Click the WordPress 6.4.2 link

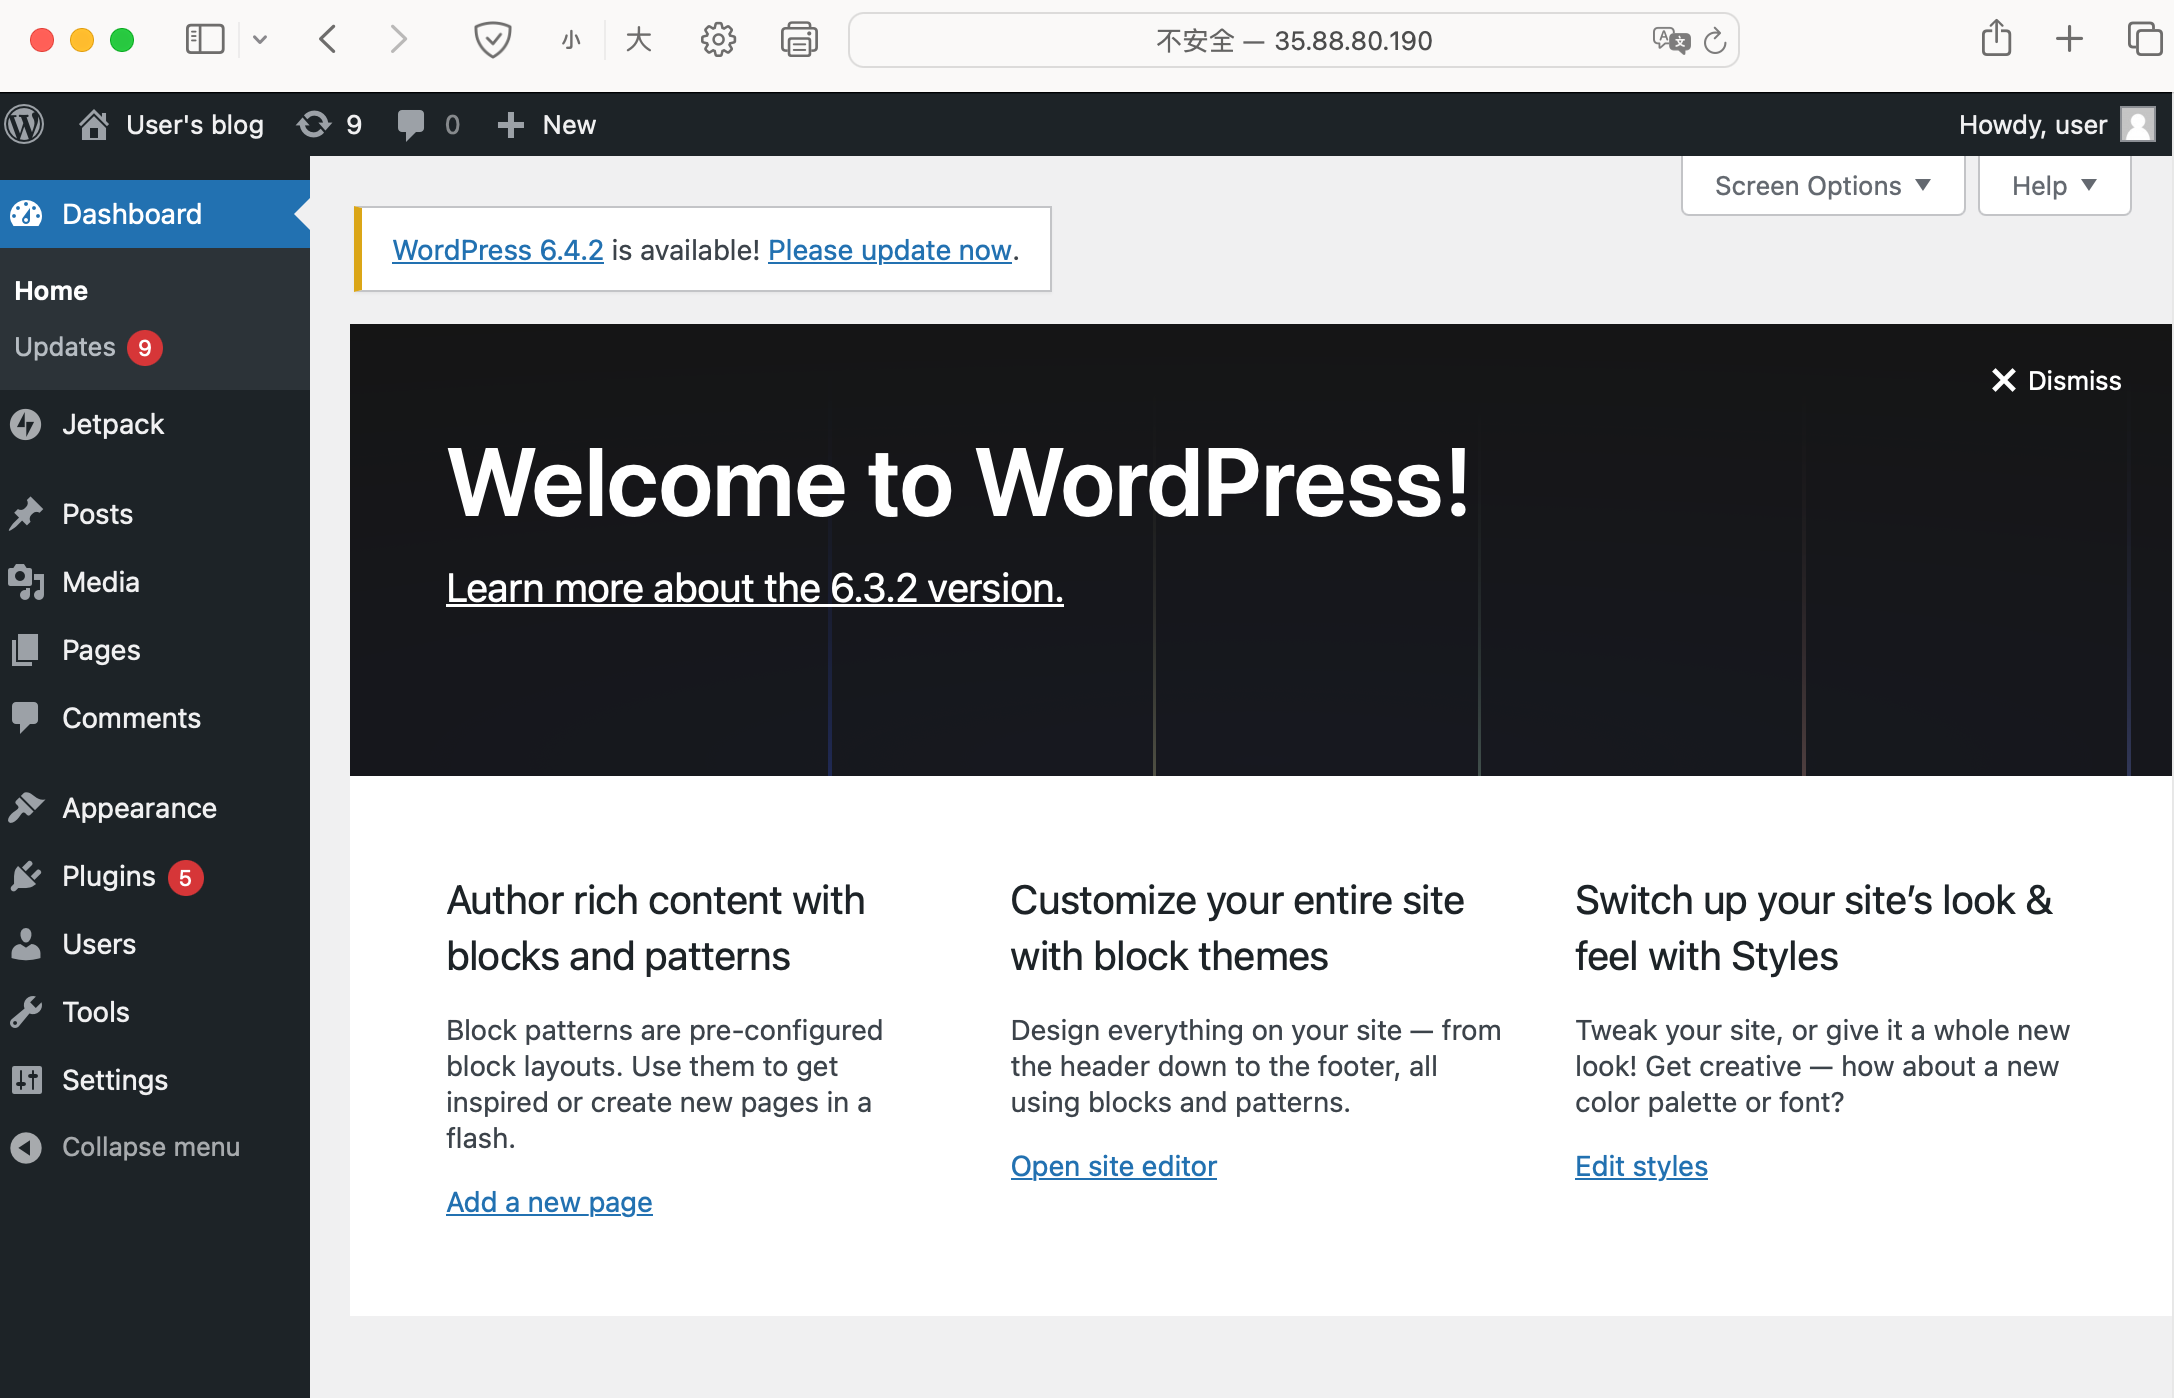[x=498, y=250]
